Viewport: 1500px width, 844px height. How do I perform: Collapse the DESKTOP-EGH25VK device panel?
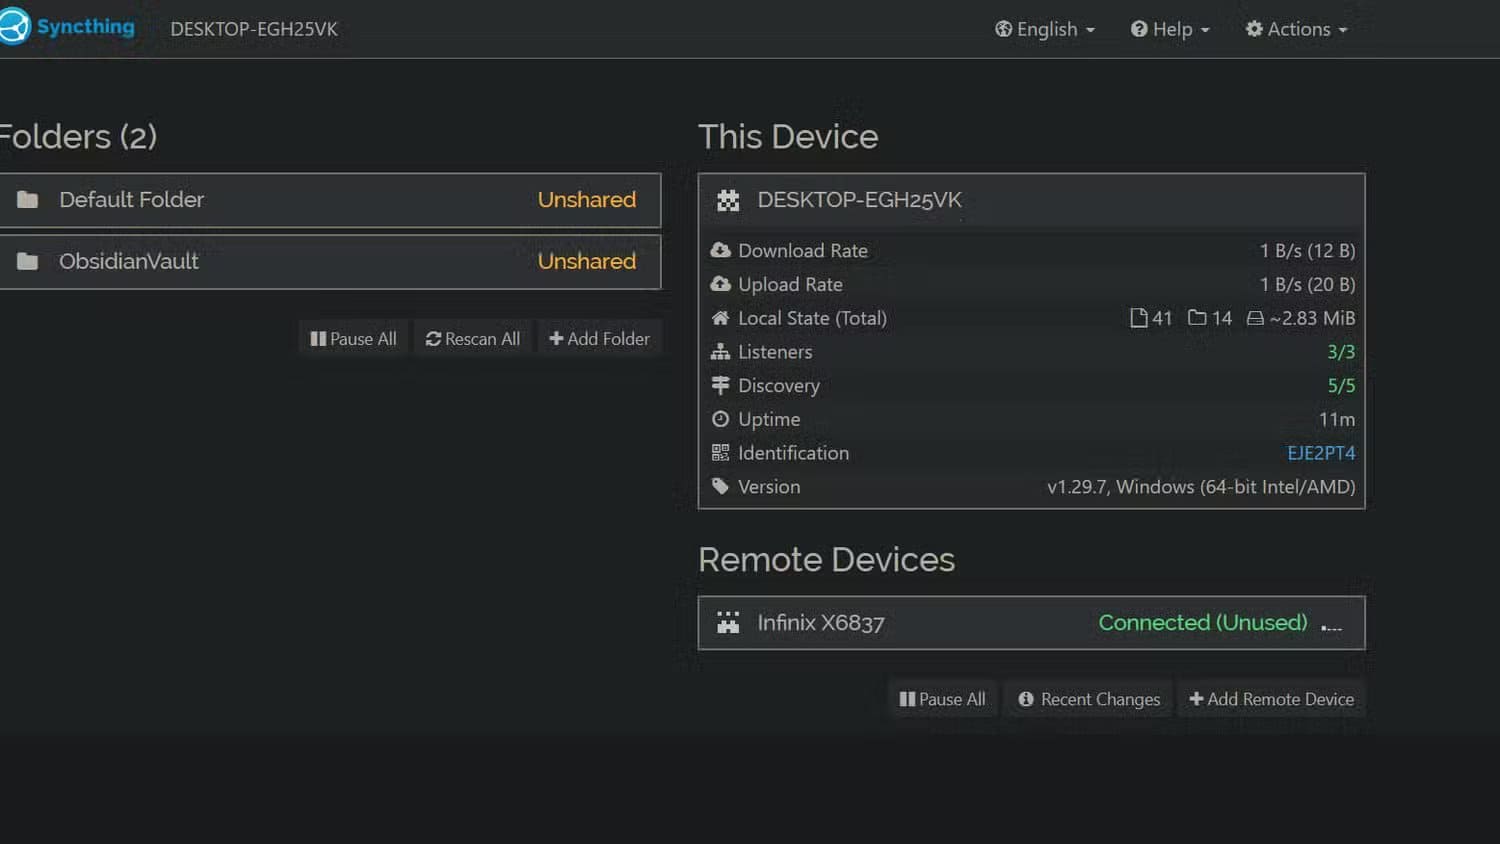[x=1031, y=200]
